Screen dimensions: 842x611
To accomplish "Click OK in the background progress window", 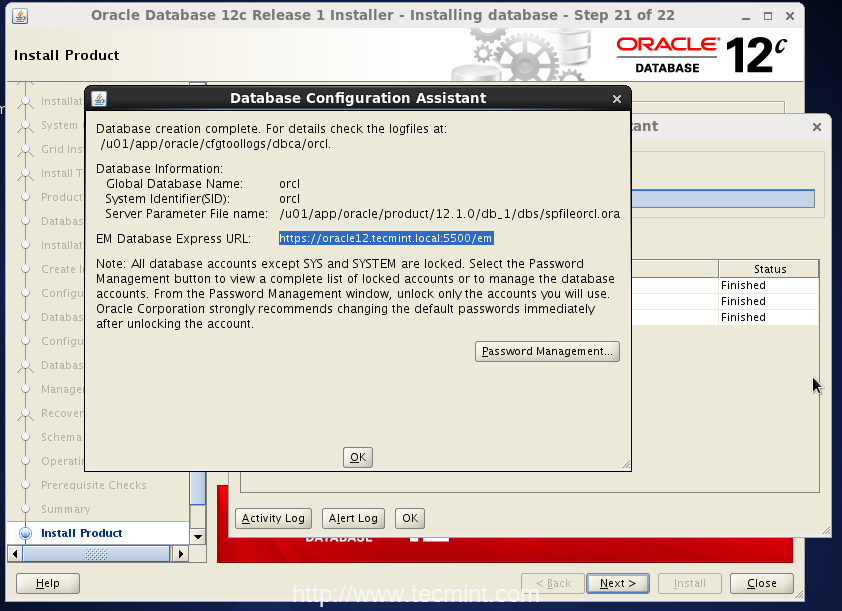I will pos(410,518).
